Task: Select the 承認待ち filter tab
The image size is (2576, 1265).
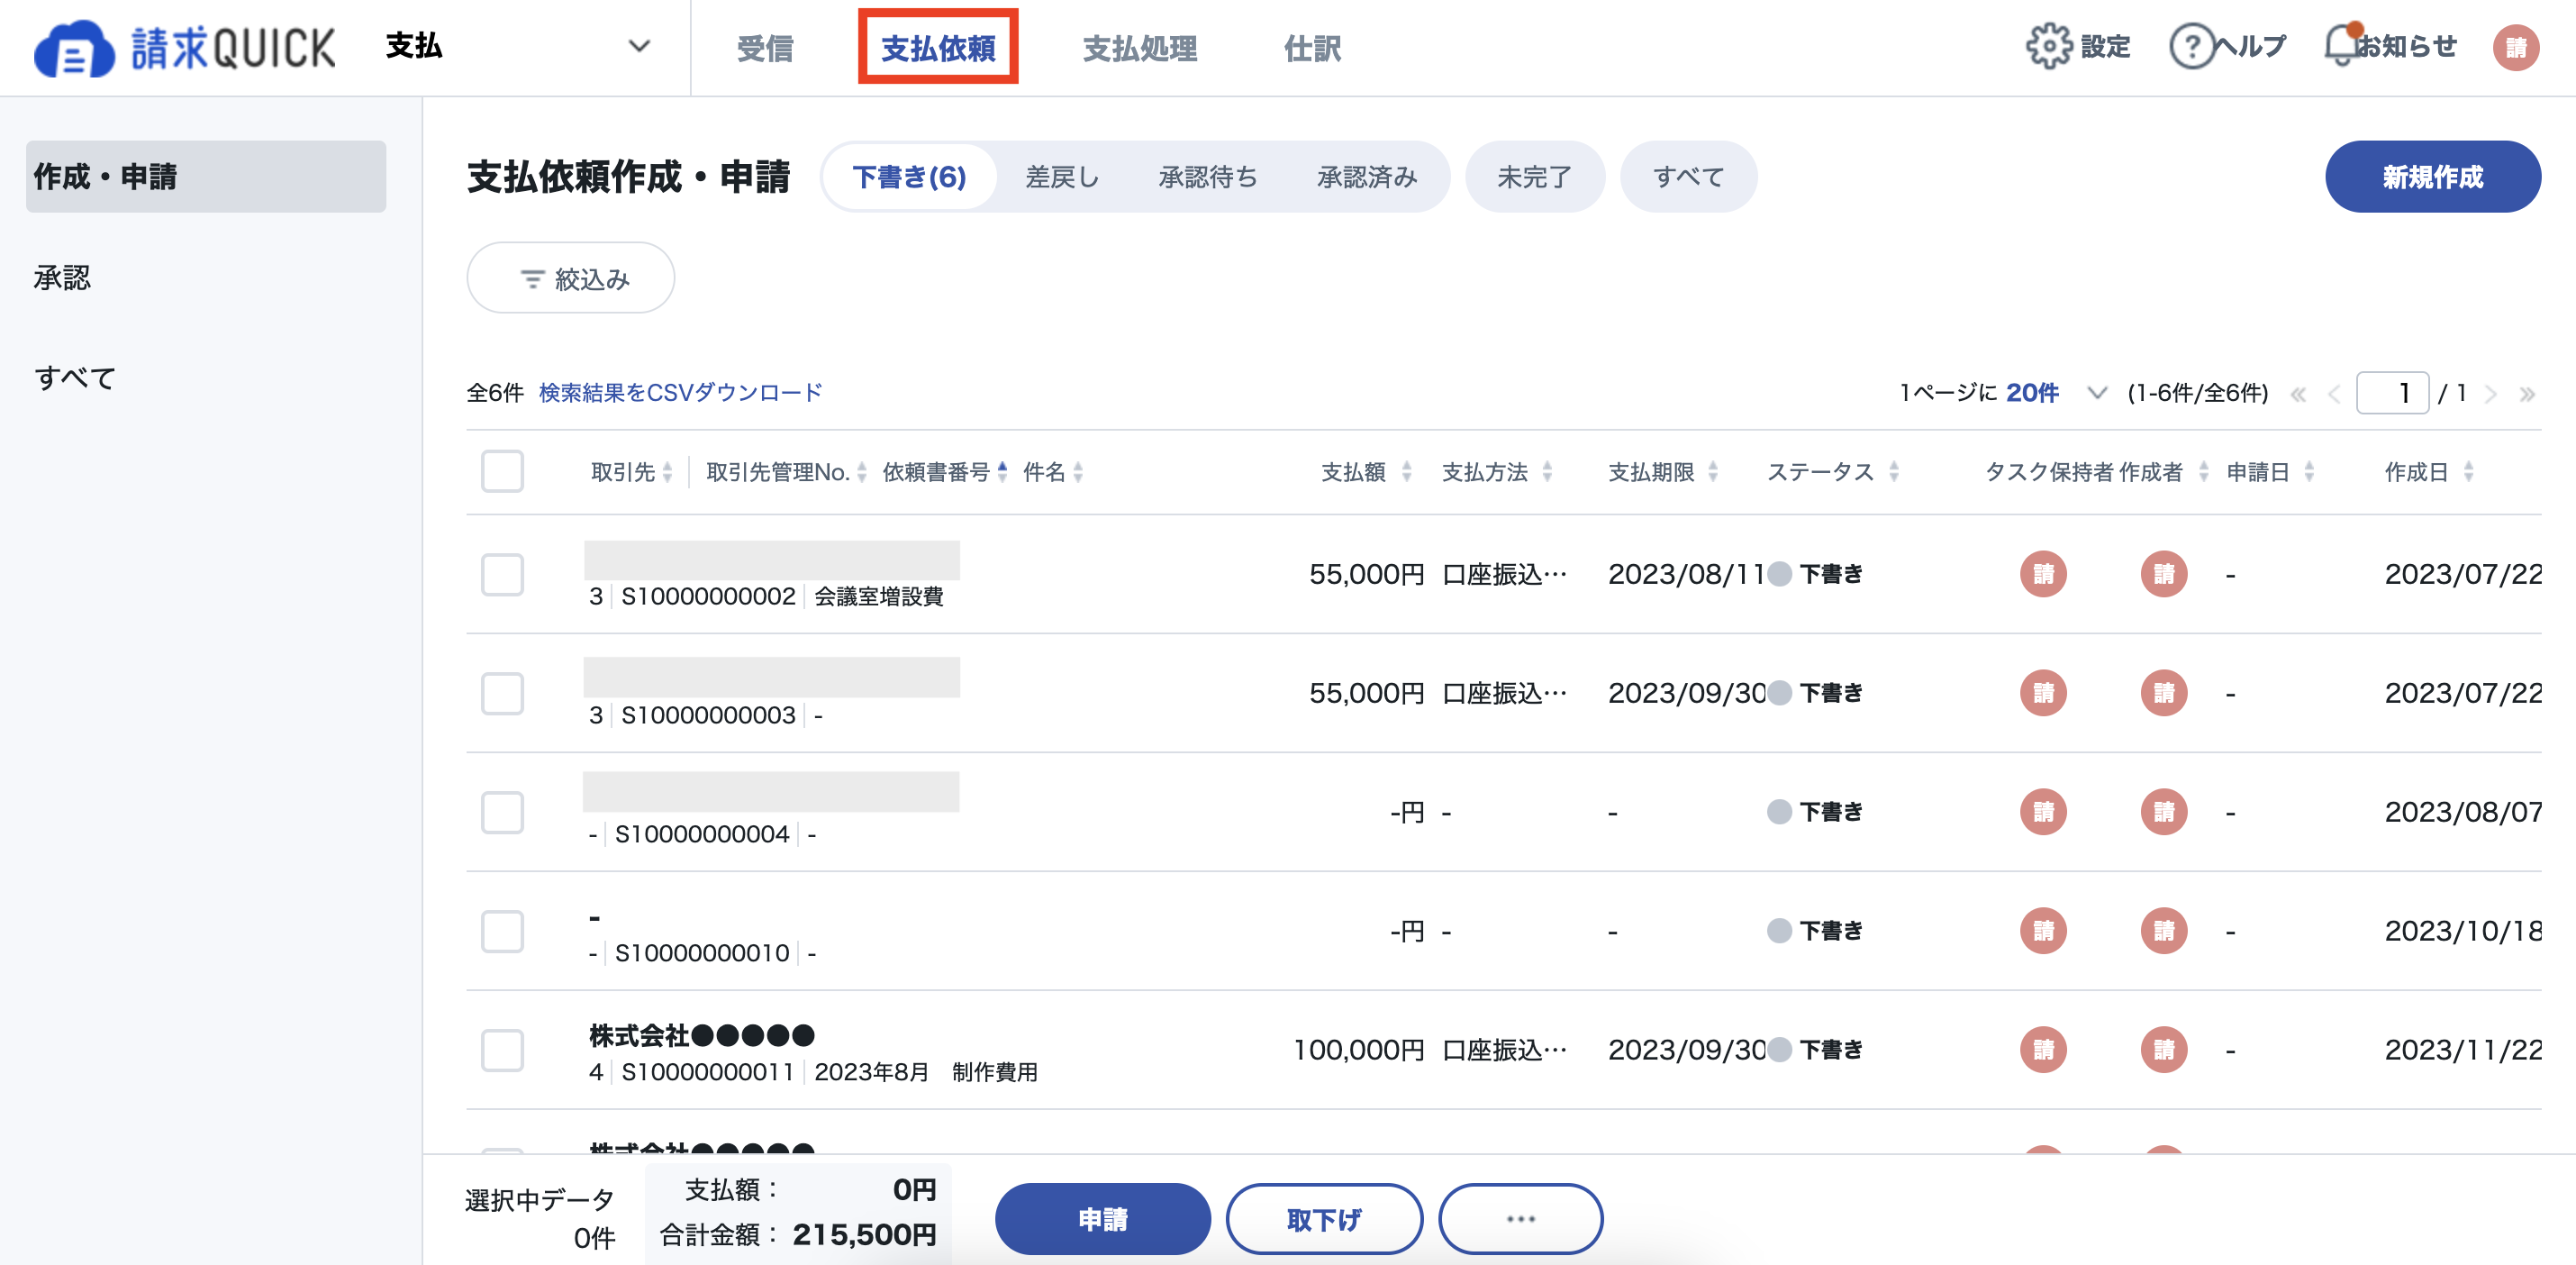Action: (x=1208, y=177)
